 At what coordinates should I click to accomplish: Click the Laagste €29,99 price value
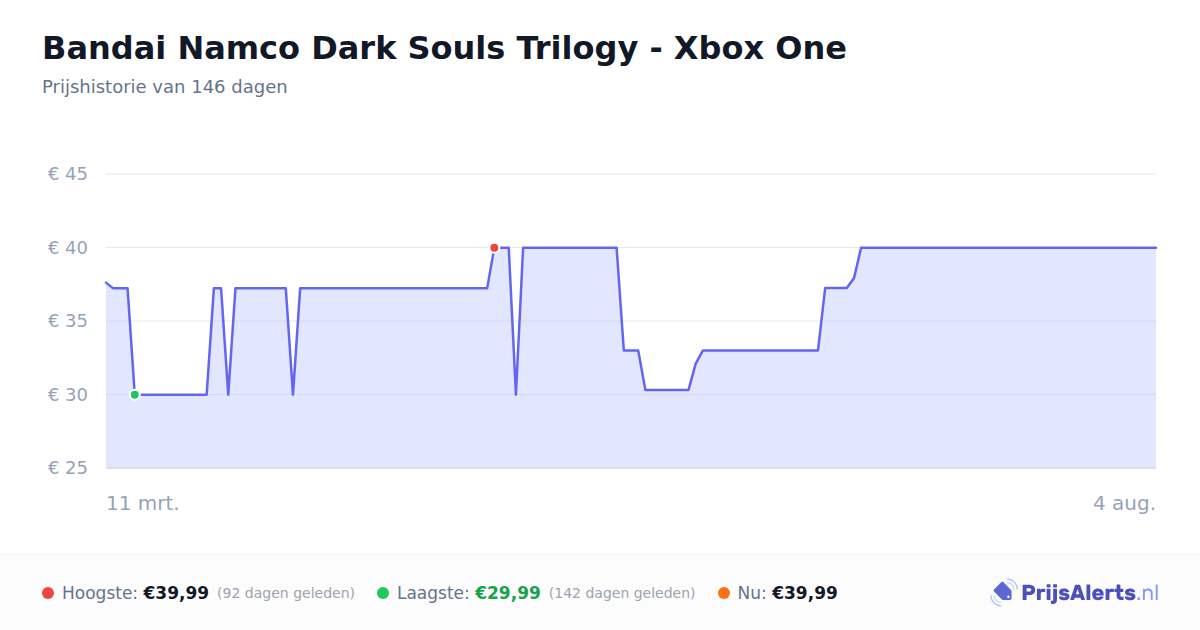(x=507, y=593)
